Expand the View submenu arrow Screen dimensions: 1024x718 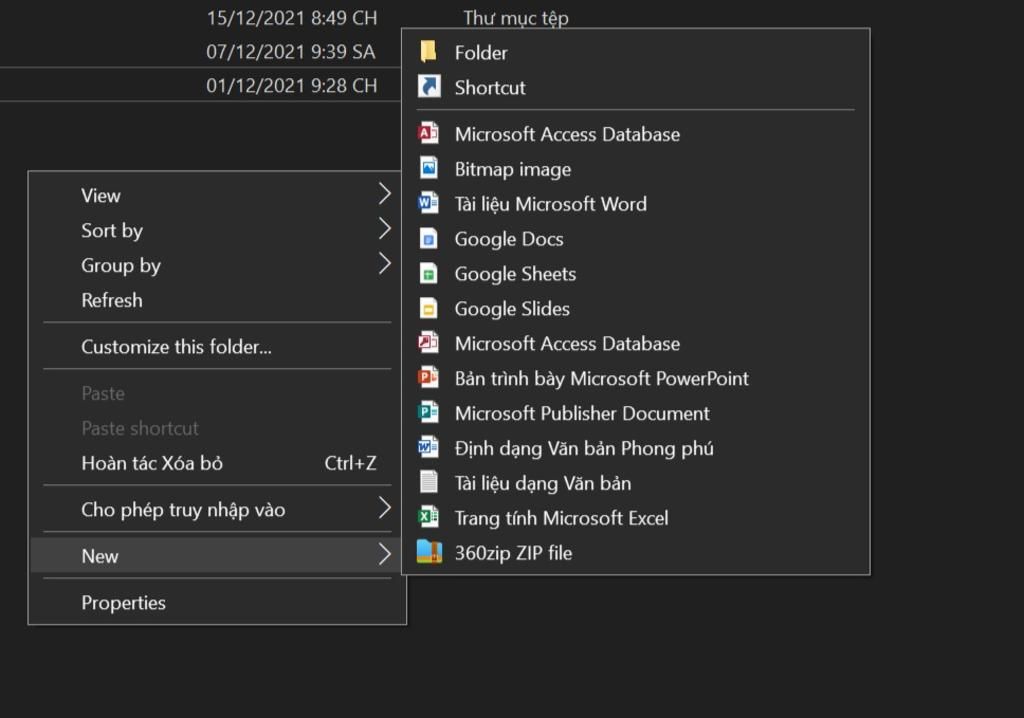[x=385, y=193]
